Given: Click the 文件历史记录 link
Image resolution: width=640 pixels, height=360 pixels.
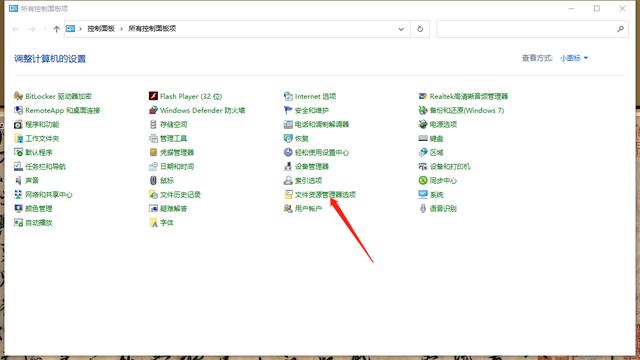Looking at the screenshot, I should point(180,194).
